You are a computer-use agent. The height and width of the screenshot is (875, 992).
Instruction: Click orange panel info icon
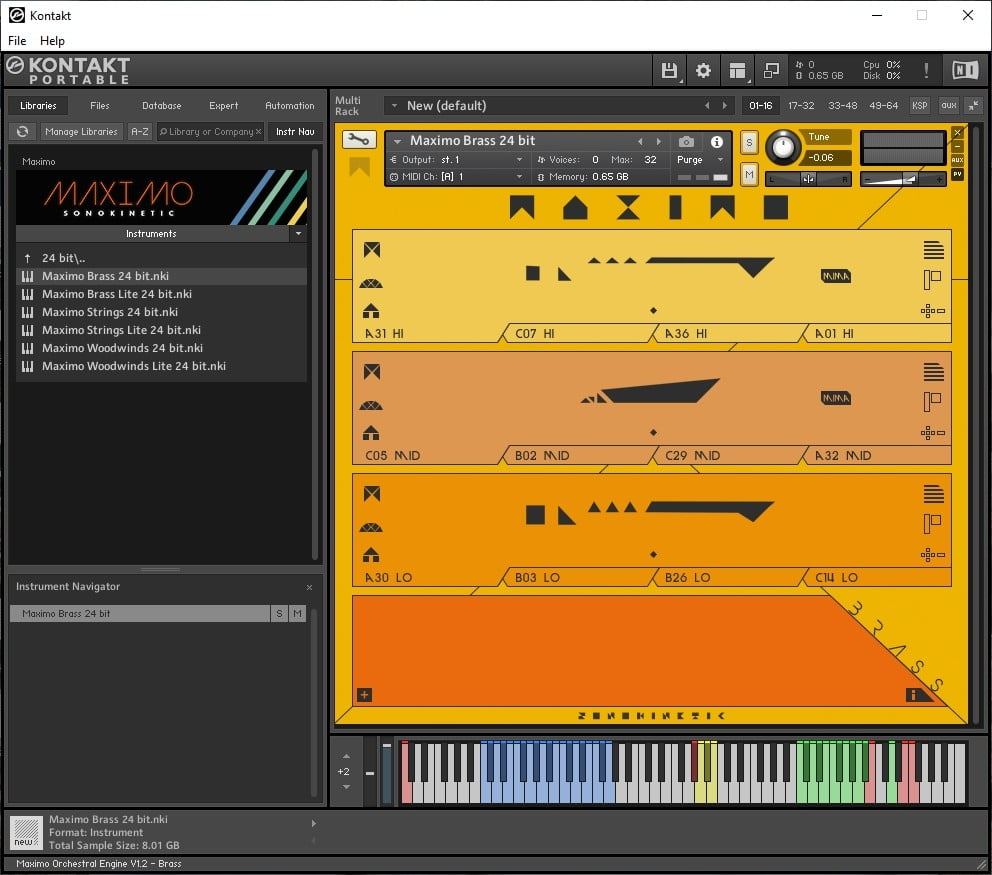pos(917,695)
